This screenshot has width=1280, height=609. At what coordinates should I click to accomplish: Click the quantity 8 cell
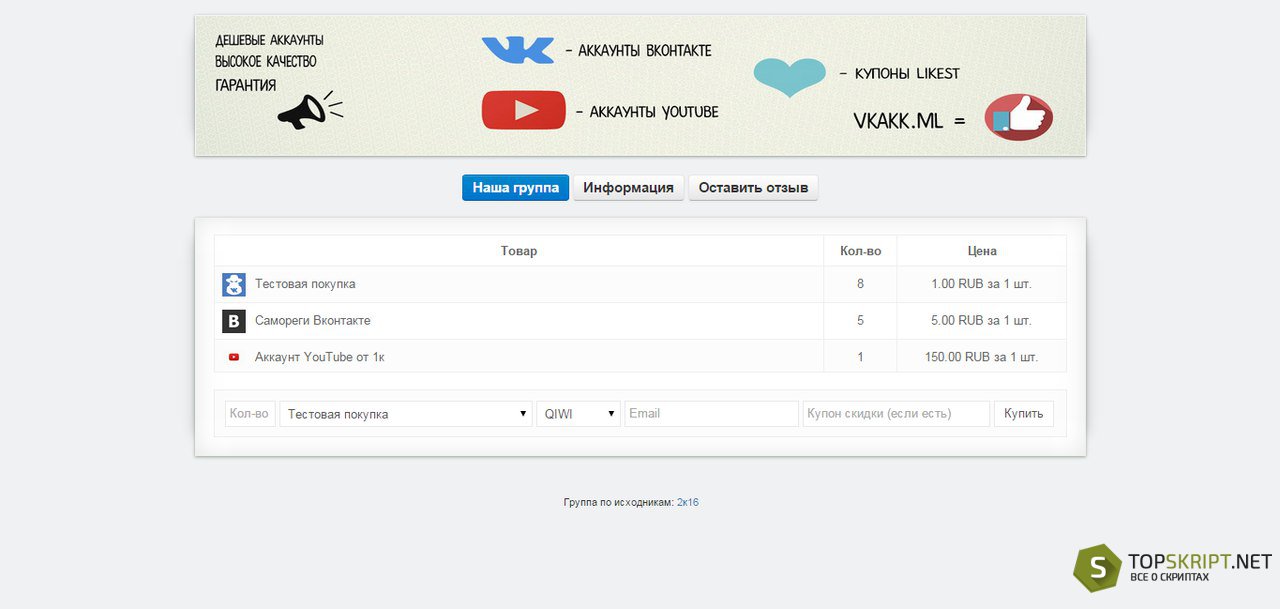[x=860, y=284]
